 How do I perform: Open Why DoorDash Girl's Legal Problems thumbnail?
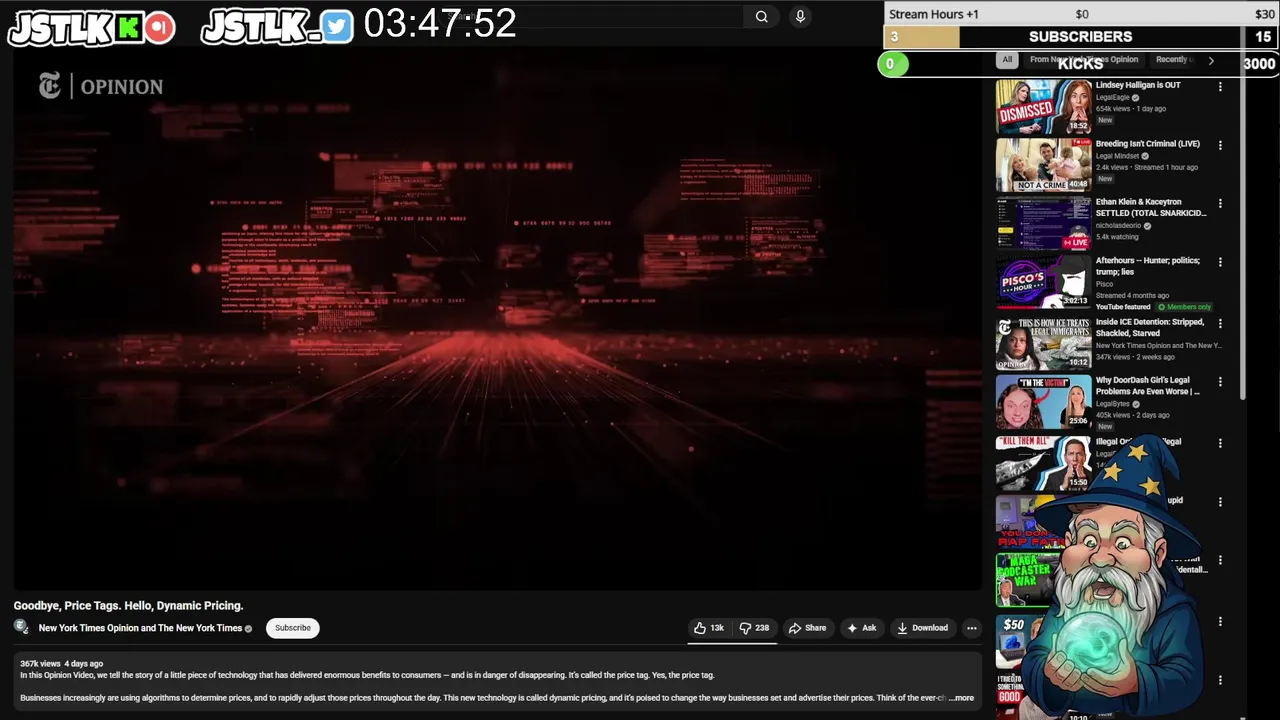(1043, 402)
